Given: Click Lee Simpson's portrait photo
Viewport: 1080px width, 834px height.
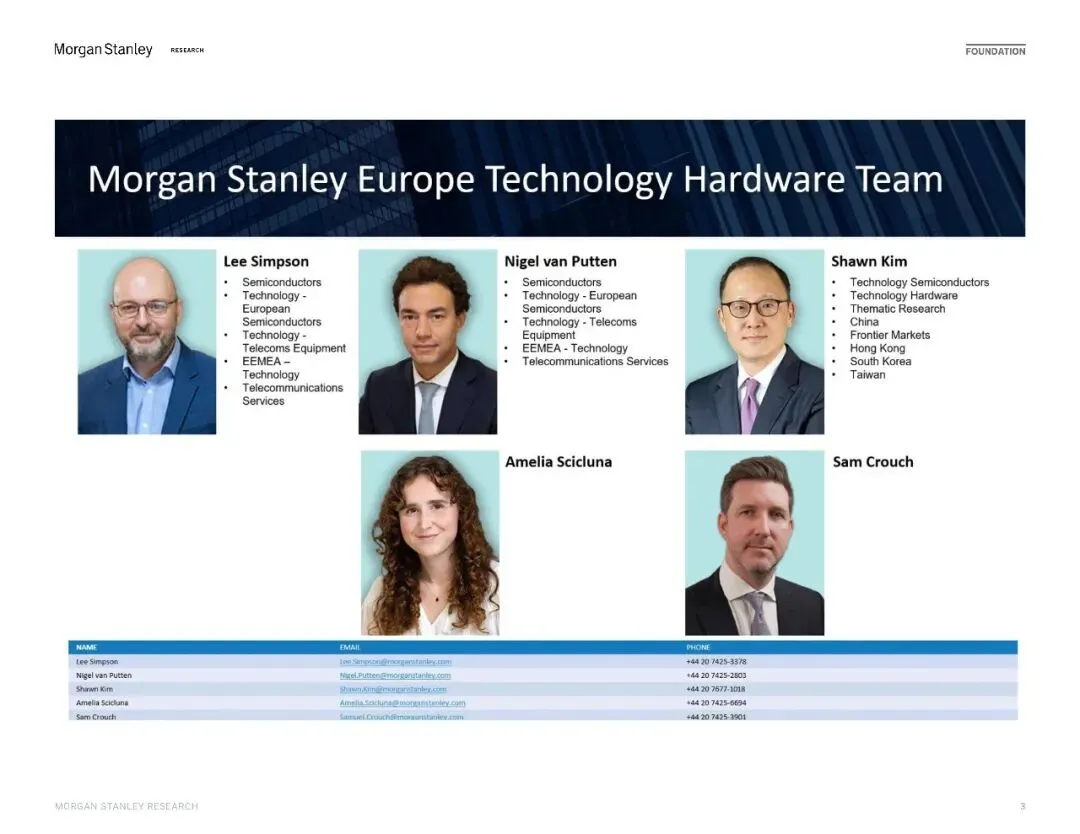Looking at the screenshot, I should tap(147, 342).
